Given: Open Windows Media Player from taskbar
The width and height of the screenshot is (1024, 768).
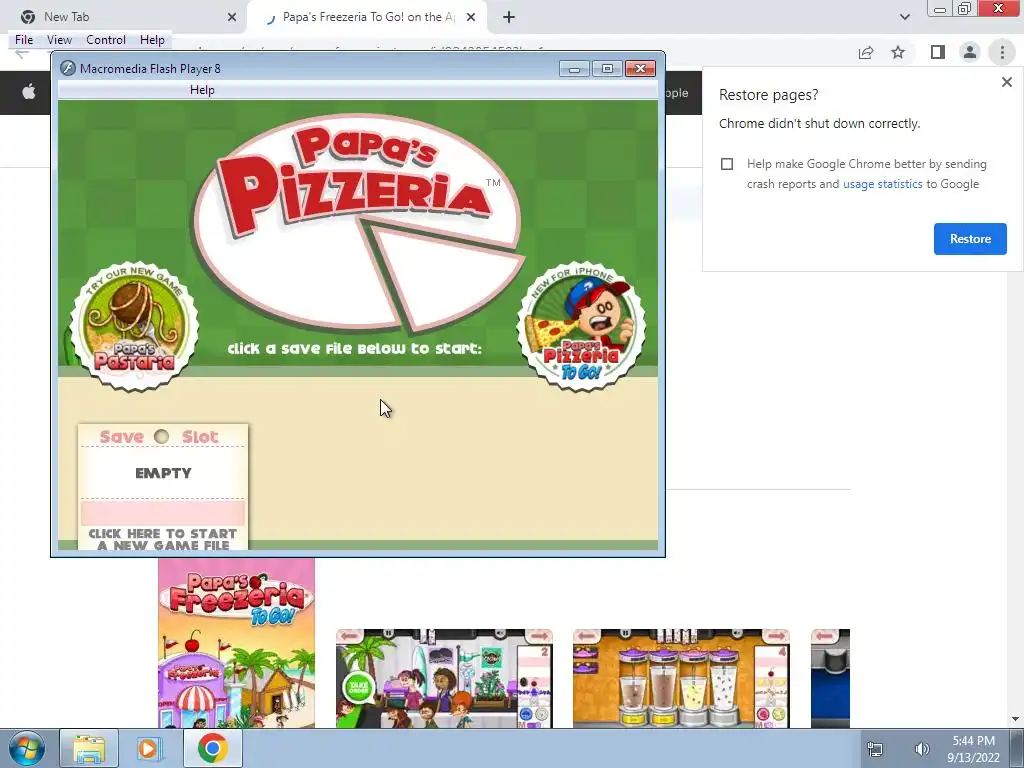Looking at the screenshot, I should (149, 748).
